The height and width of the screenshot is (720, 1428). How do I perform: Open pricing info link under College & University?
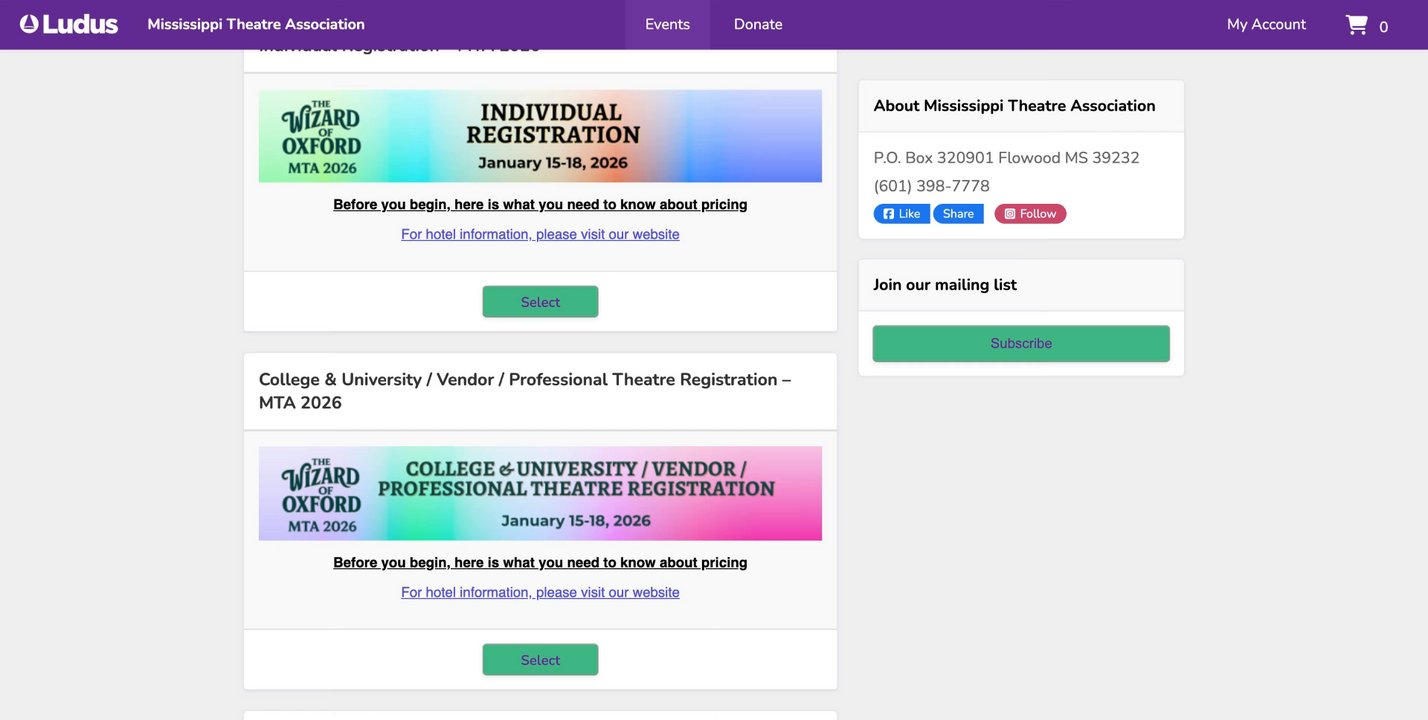coord(540,563)
